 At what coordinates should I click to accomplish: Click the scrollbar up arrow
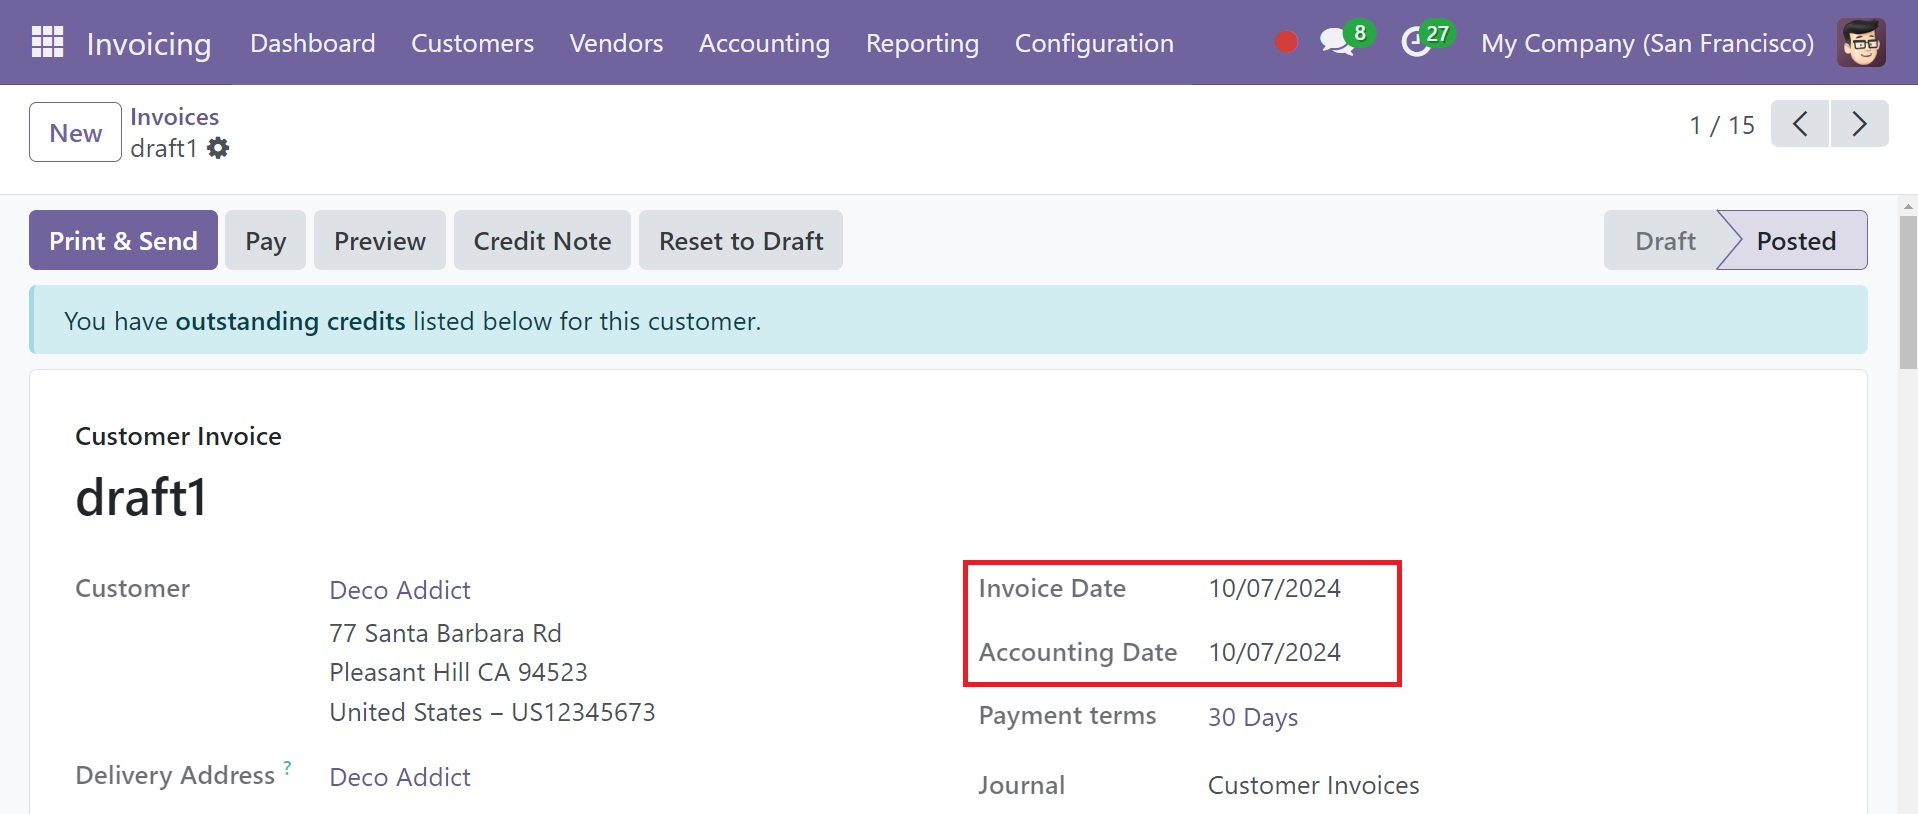click(1908, 206)
